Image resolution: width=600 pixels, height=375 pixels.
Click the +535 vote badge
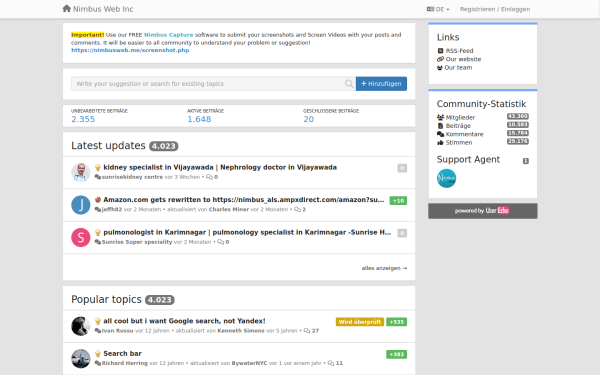pyautogui.click(x=396, y=322)
